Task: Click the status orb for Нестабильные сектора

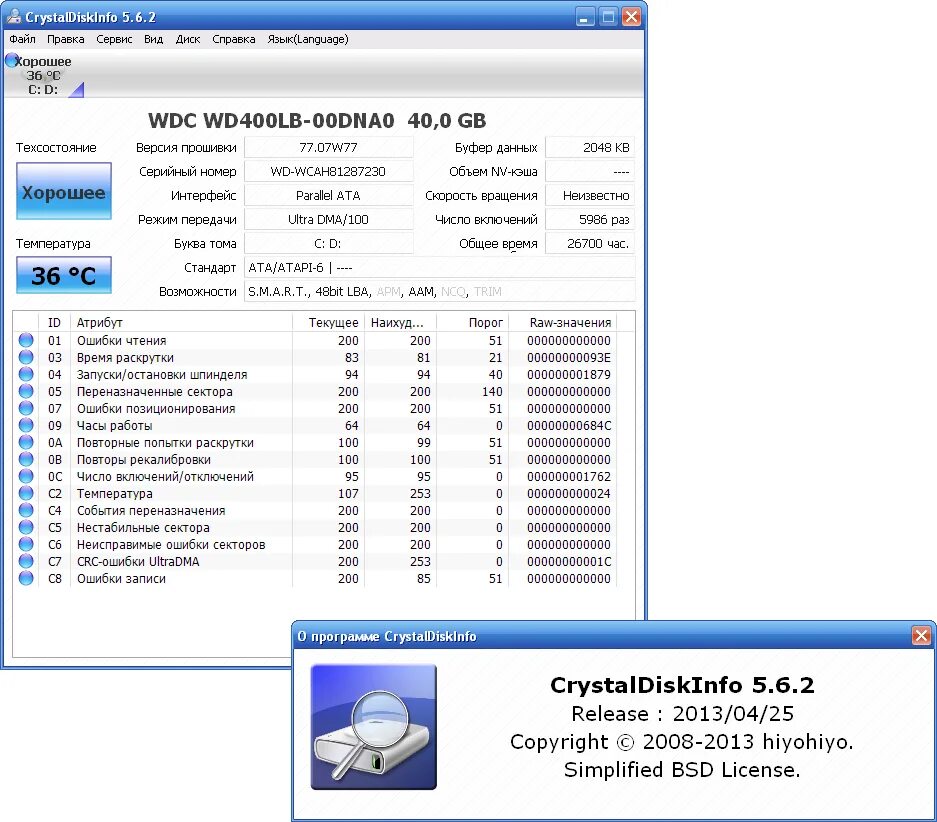Action: point(26,527)
